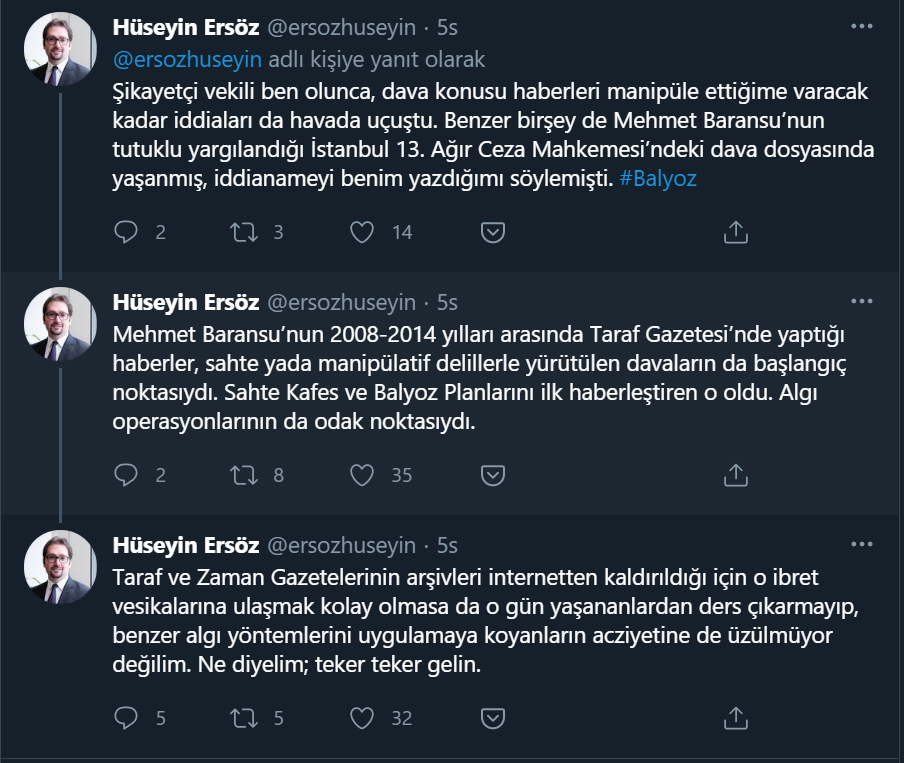This screenshot has height=763, width=904.
Task: Like the tweet with 32 likes
Action: pos(362,717)
